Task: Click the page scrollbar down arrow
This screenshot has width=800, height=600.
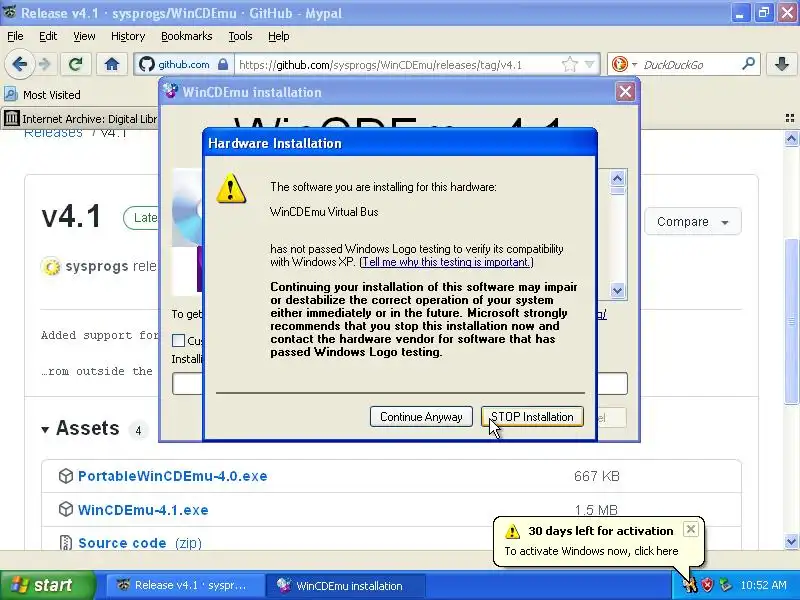Action: pos(791,541)
